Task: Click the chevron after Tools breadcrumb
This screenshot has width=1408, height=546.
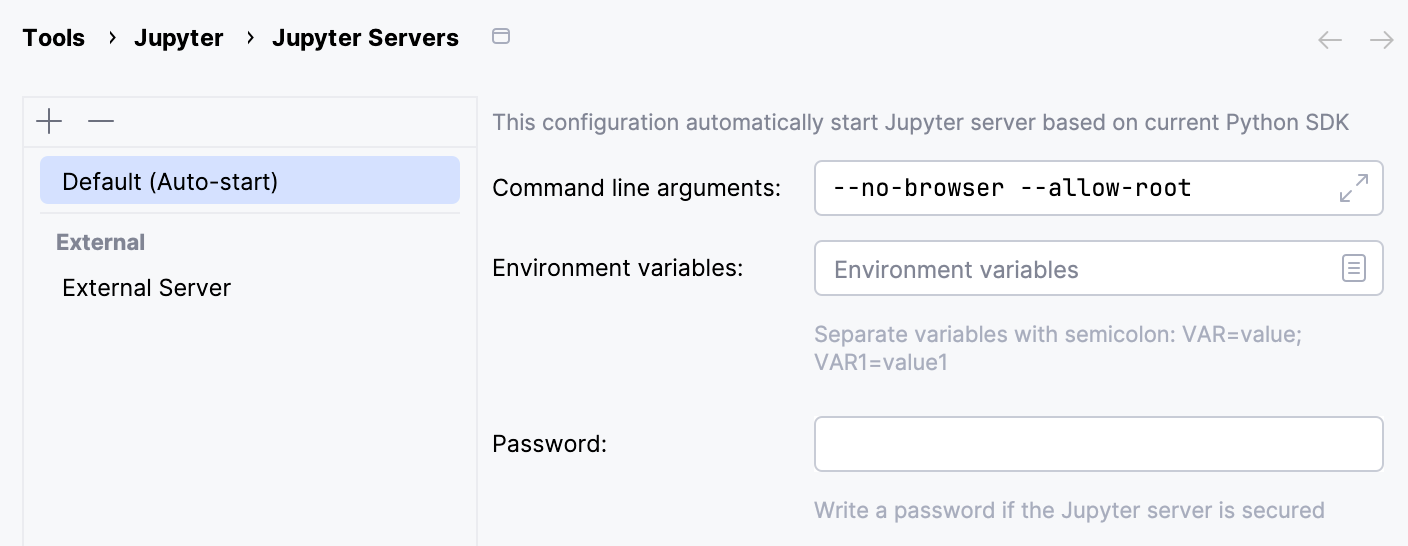Action: coord(113,38)
